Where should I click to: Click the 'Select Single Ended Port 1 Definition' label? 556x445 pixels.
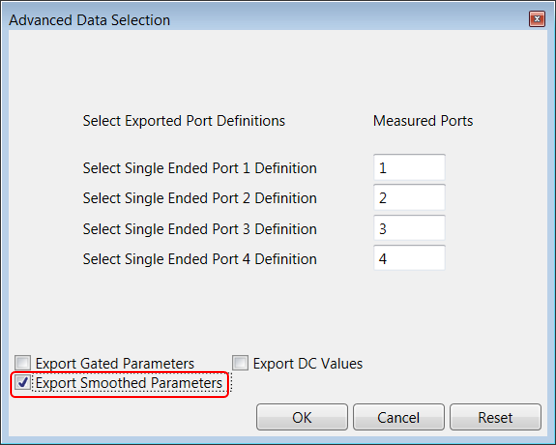200,168
